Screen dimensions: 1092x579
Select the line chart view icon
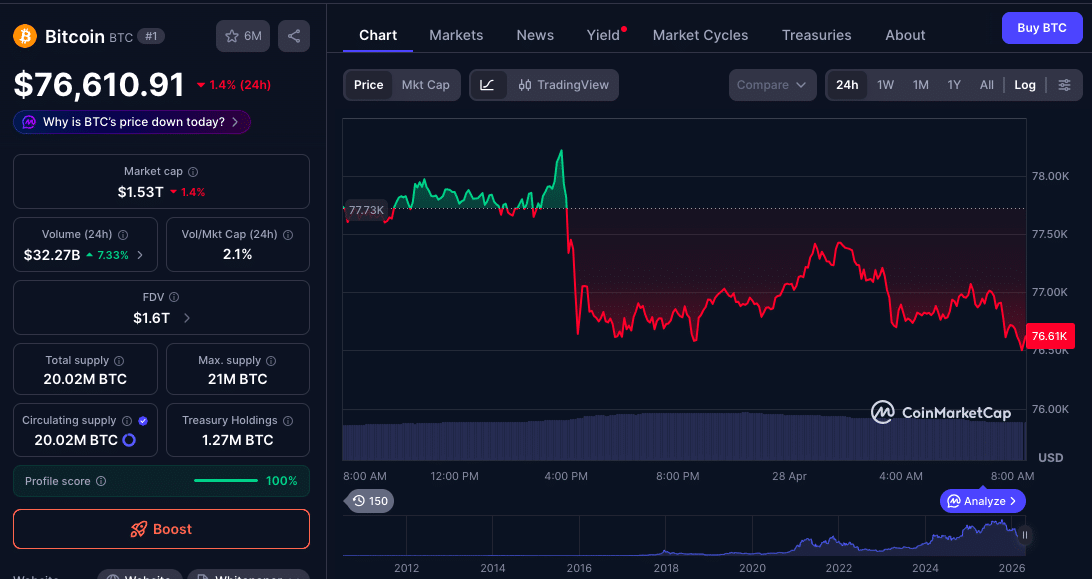(x=489, y=84)
